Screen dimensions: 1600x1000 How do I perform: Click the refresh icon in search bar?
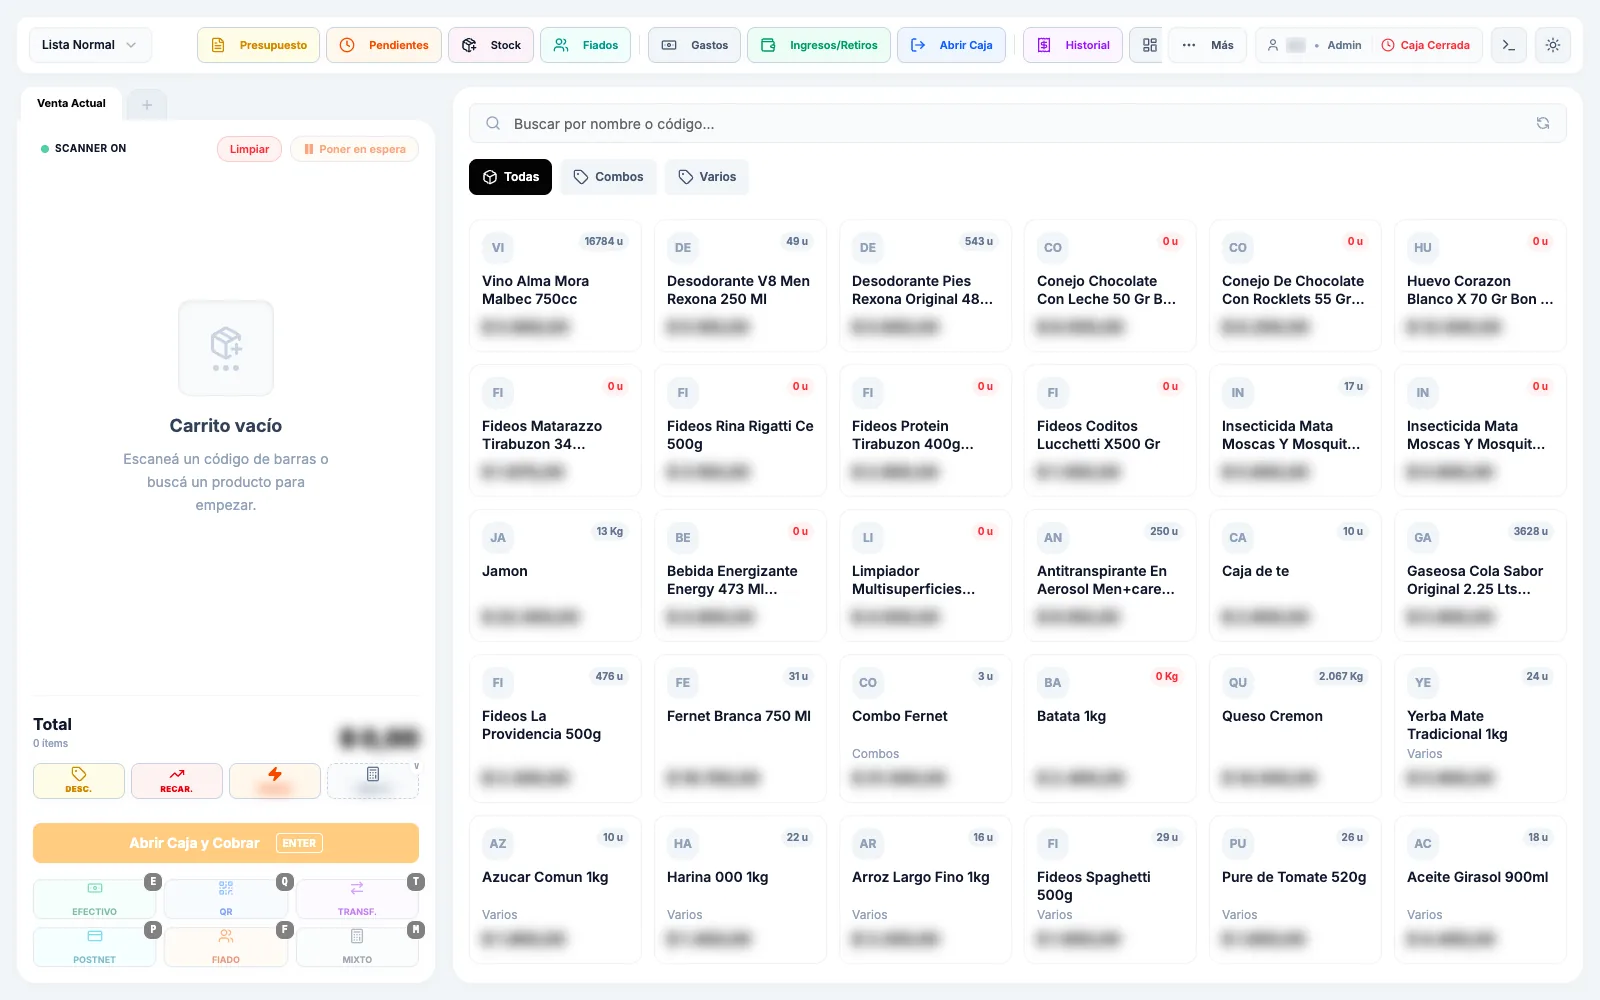tap(1543, 123)
